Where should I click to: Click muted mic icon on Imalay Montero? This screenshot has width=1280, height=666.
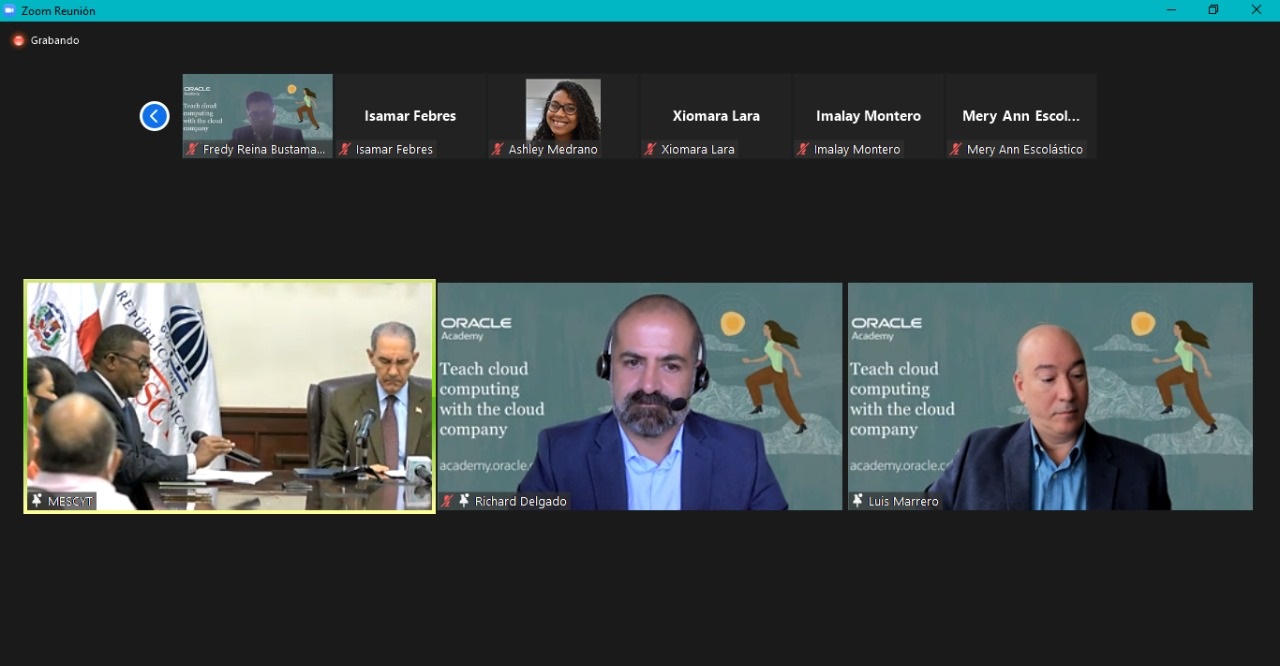click(803, 149)
